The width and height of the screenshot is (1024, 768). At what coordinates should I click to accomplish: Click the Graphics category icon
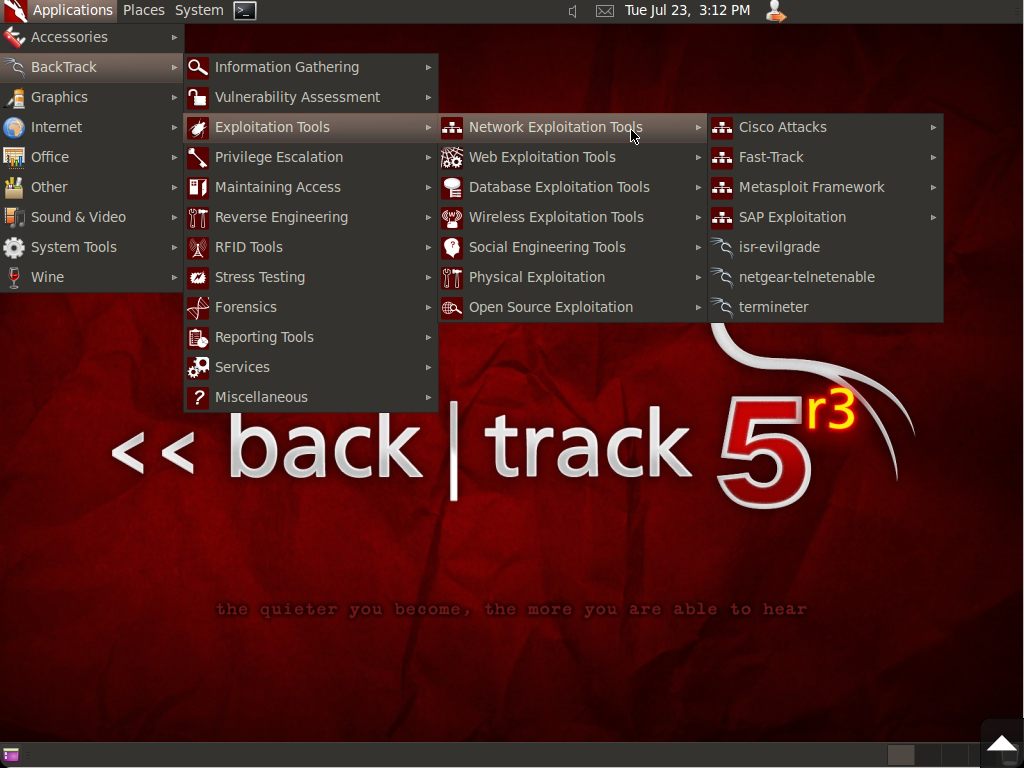point(14,97)
